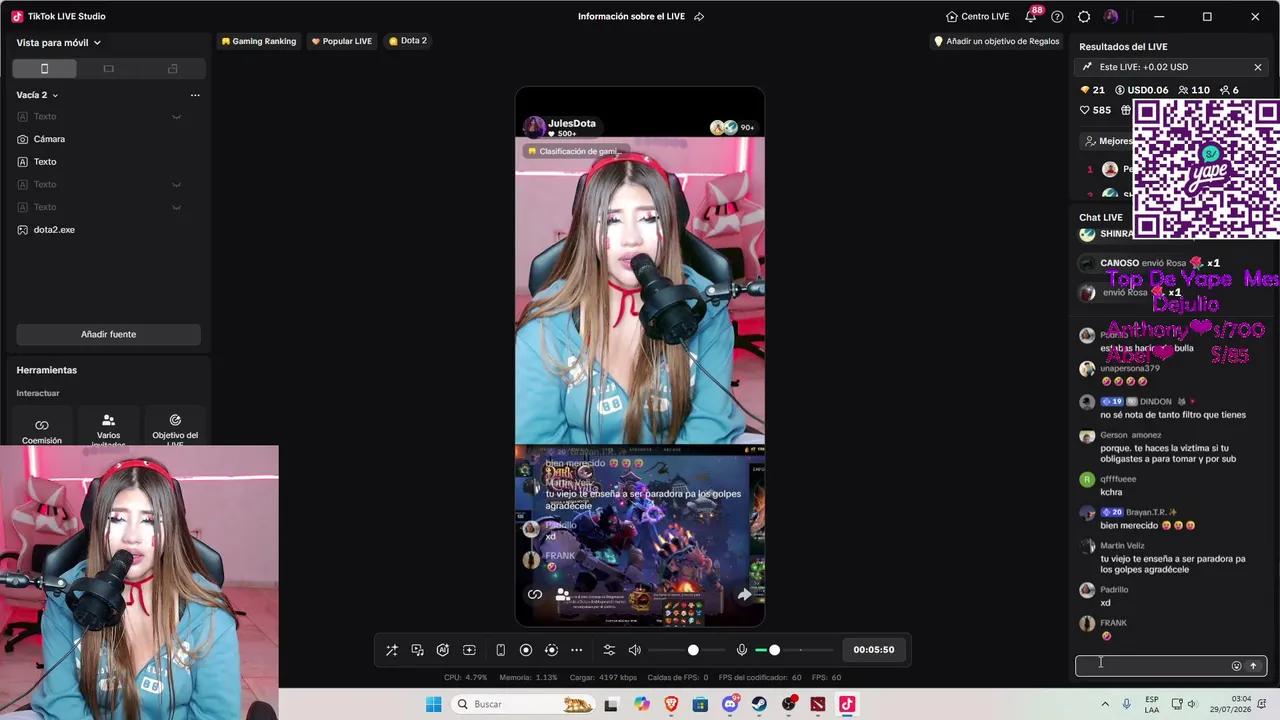This screenshot has height=720, width=1280.
Task: Open Brave browser from taskbar
Action: [671, 704]
